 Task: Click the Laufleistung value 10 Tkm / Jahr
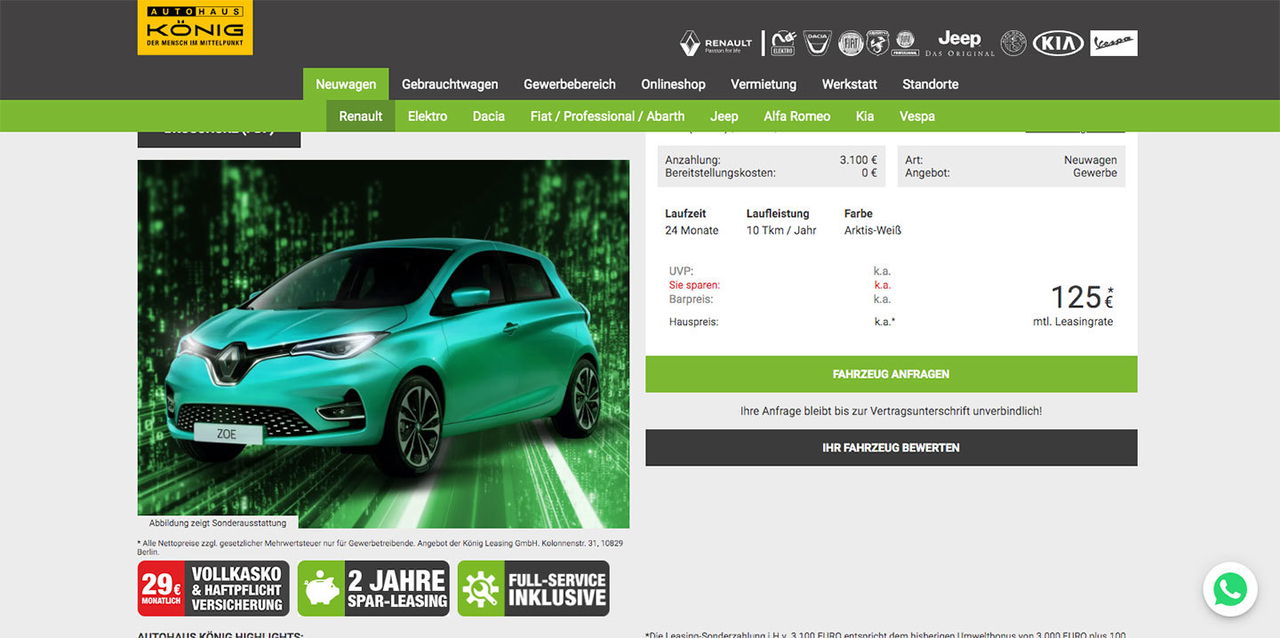pos(781,230)
